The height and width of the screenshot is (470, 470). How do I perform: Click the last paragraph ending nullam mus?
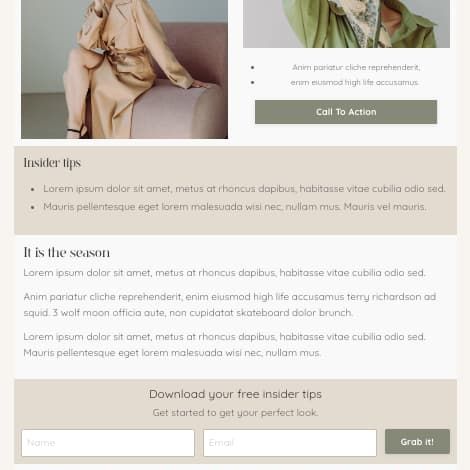[224, 345]
